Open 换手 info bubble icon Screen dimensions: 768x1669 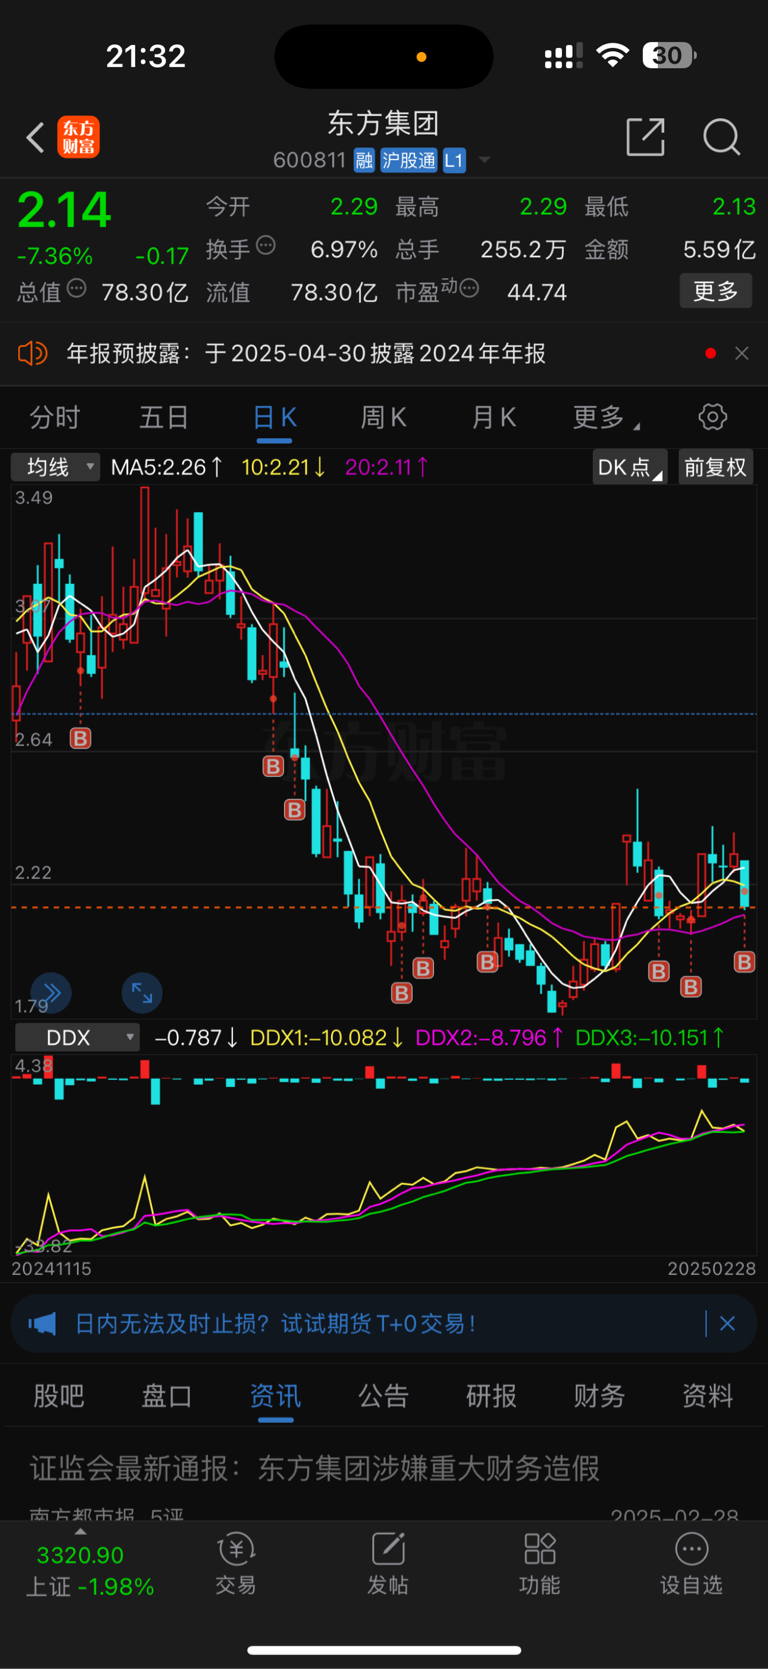point(266,245)
